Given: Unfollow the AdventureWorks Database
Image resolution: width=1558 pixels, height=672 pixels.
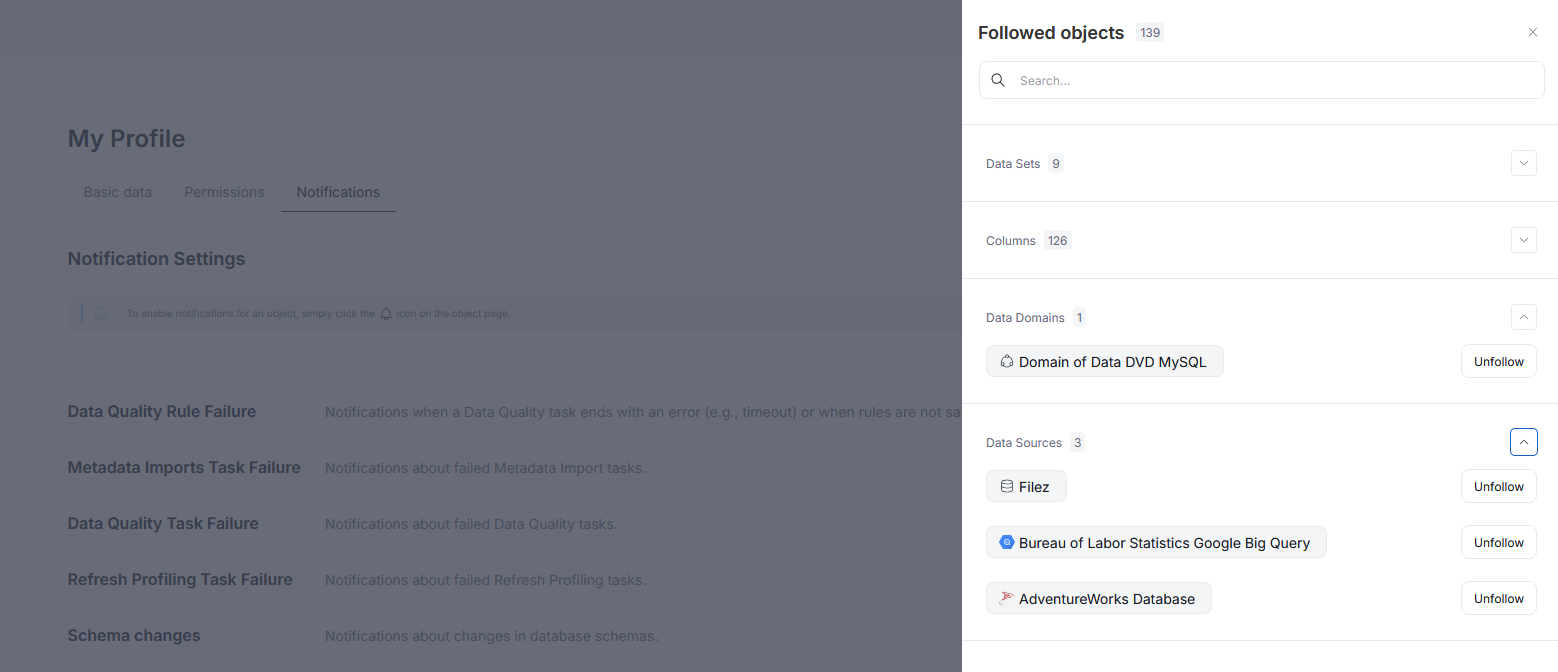Looking at the screenshot, I should coord(1498,598).
